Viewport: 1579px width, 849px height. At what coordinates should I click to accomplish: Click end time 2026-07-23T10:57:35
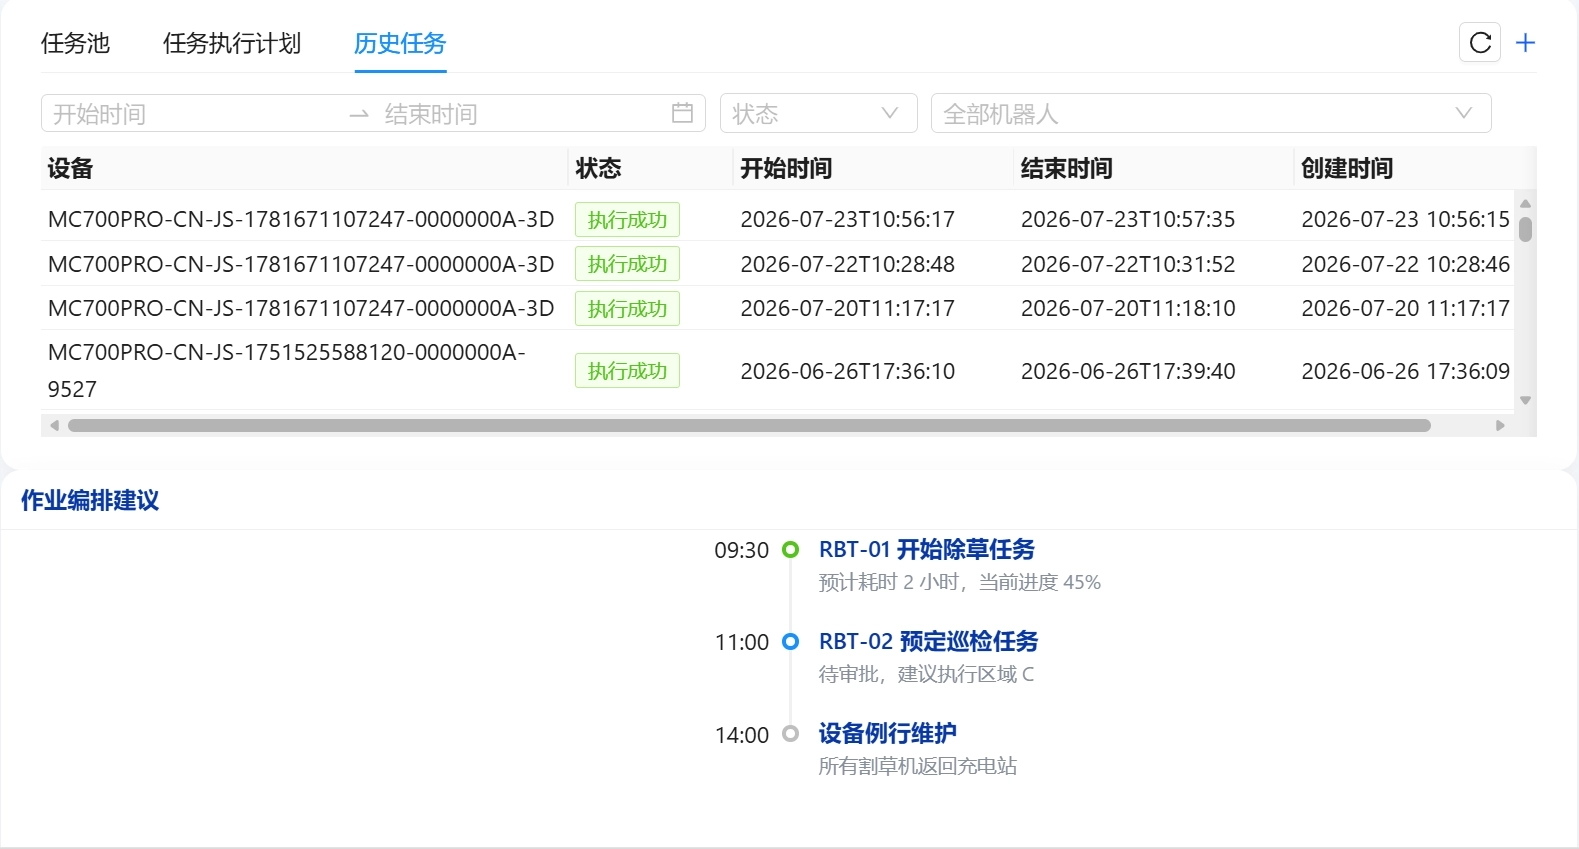coord(1128,219)
